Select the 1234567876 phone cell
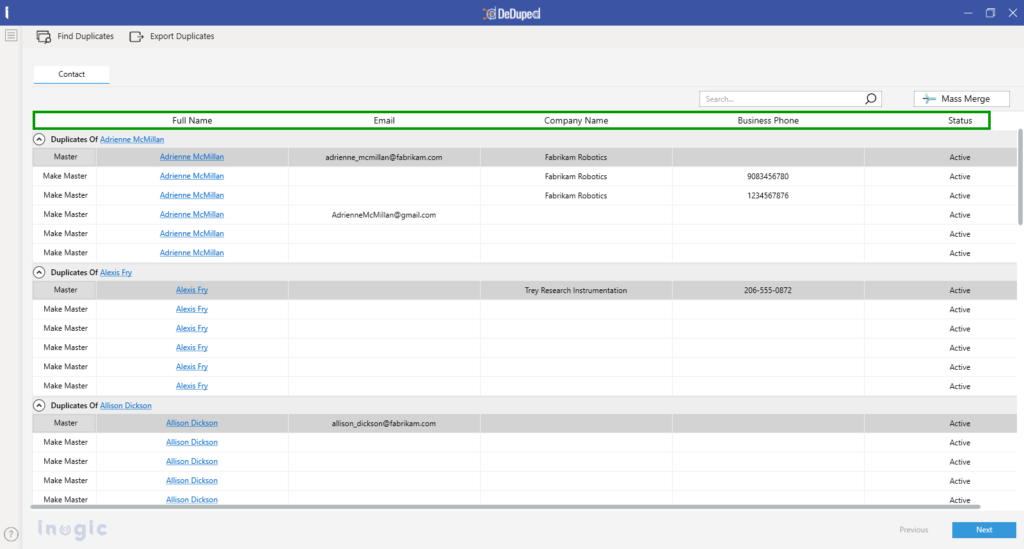 (x=768, y=196)
